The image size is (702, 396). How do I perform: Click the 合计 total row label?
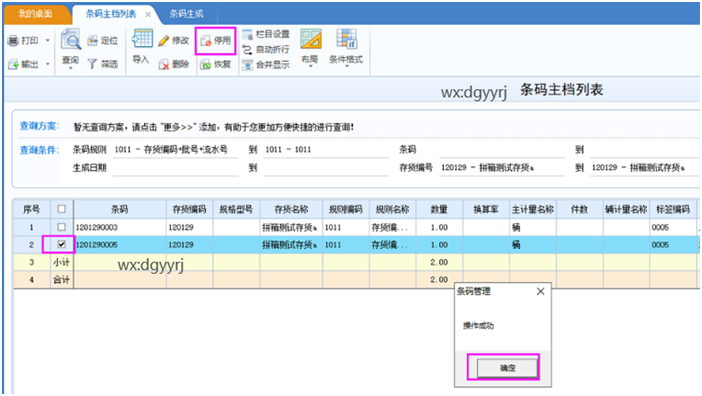pos(61,280)
